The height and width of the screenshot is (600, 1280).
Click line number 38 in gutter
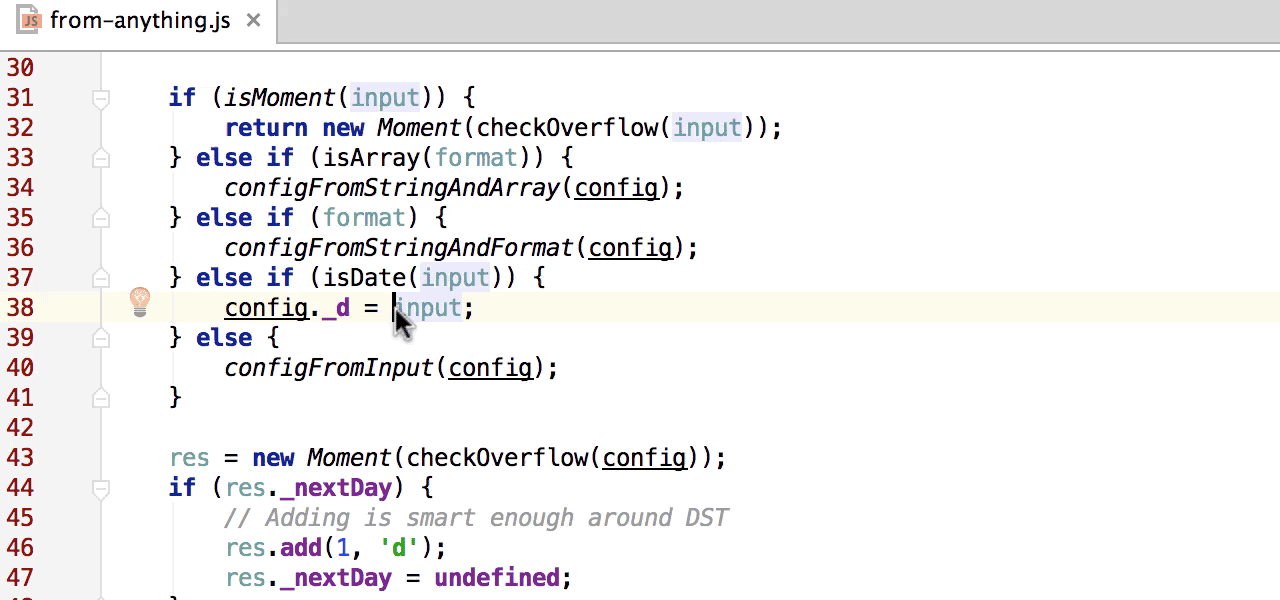coord(20,308)
